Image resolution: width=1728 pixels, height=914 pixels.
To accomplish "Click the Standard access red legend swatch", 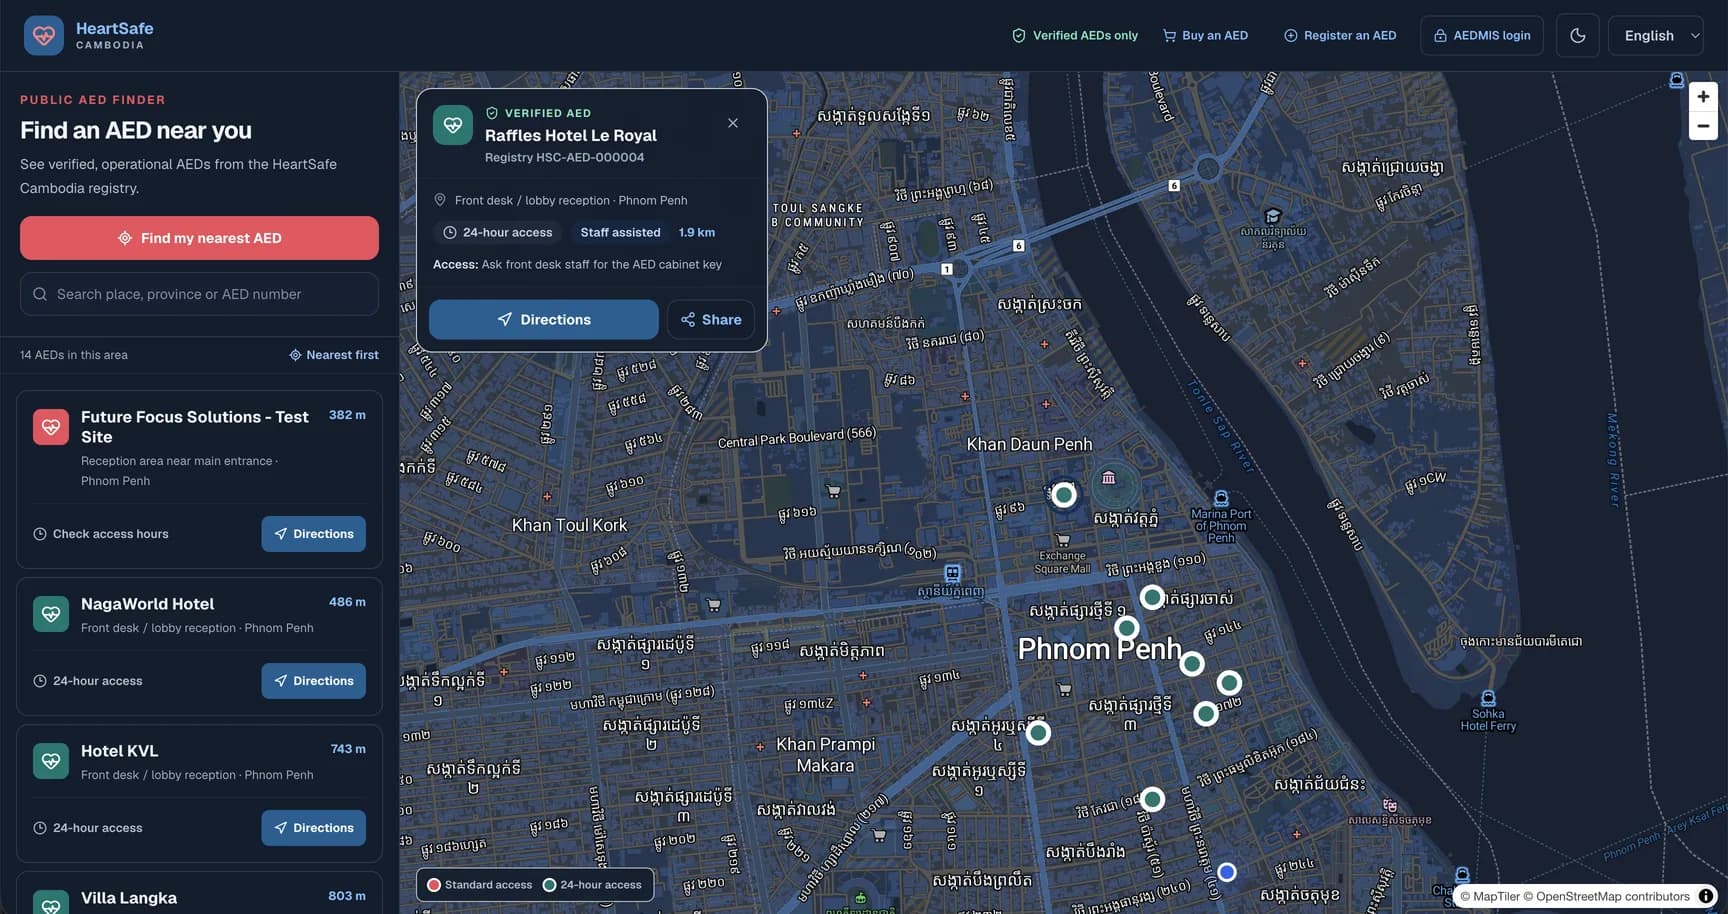I will (x=434, y=885).
